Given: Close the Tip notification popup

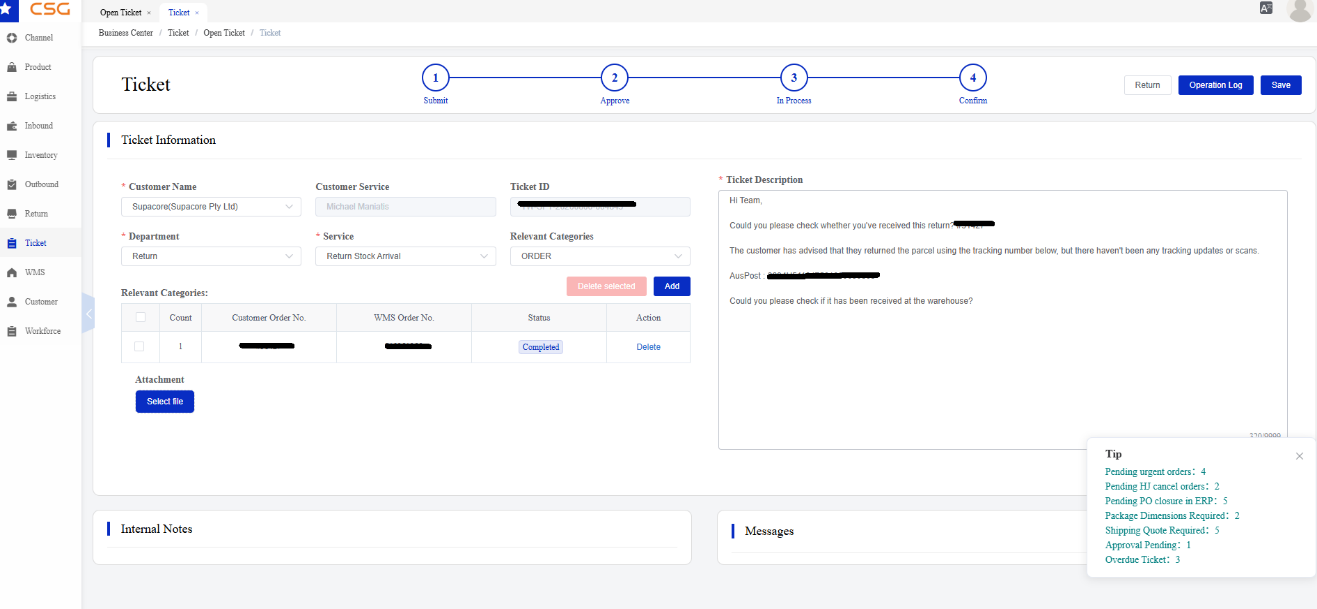Looking at the screenshot, I should coord(1299,456).
